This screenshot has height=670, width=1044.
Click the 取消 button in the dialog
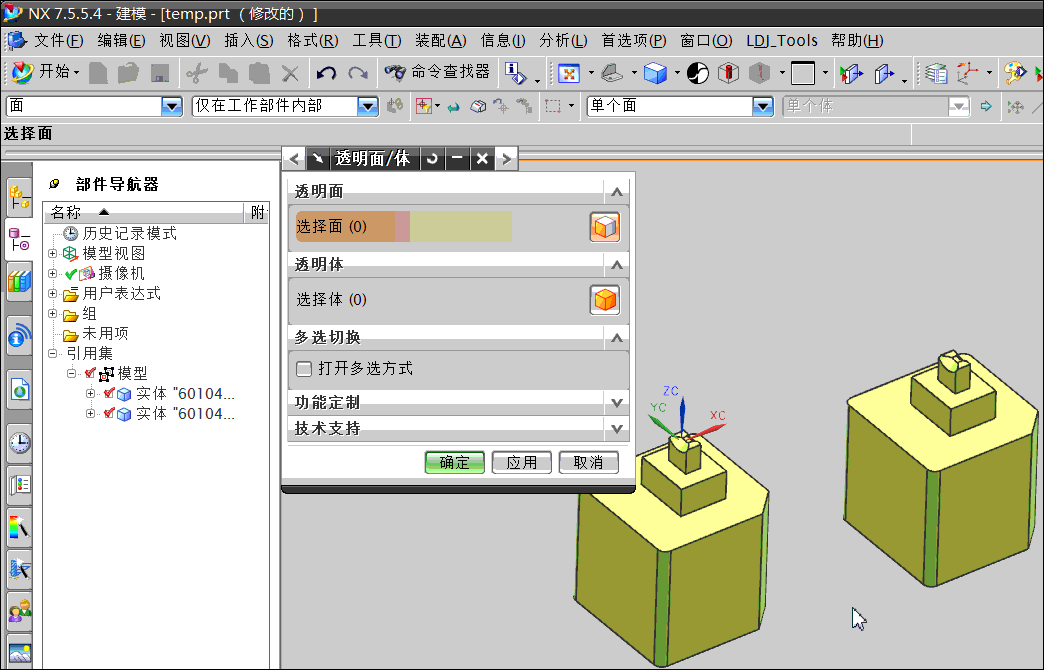click(x=588, y=462)
